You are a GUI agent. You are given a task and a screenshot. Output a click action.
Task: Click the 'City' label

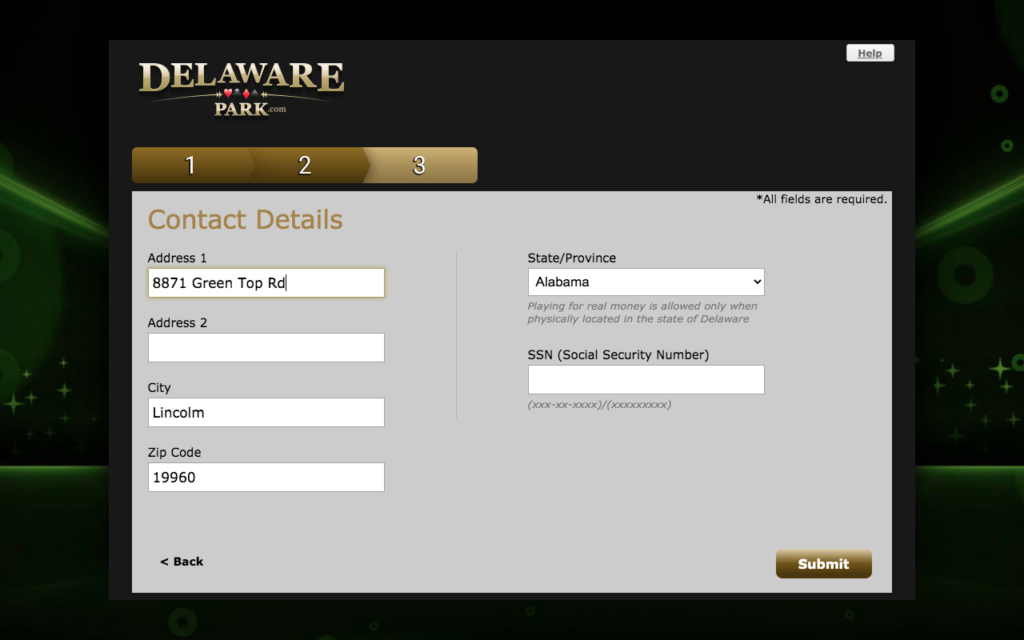159,388
